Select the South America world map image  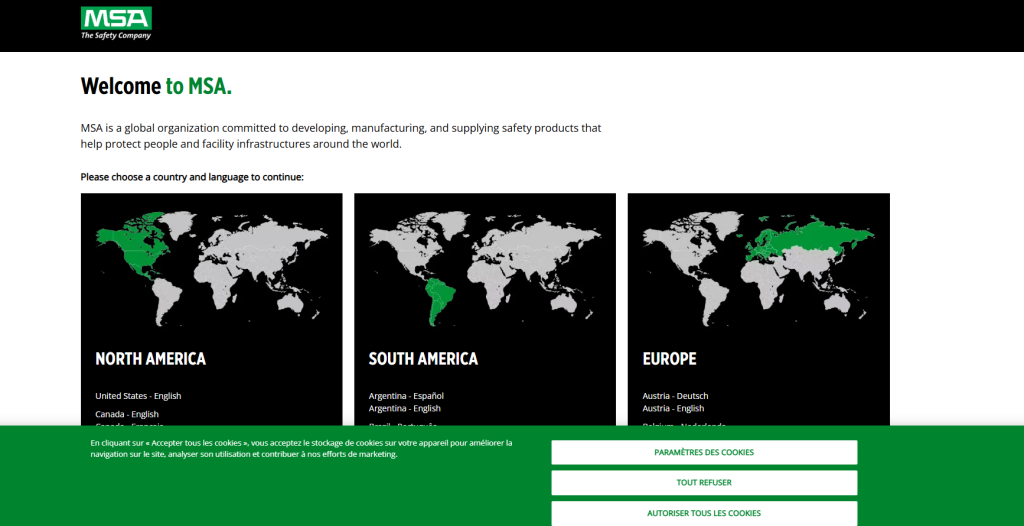pyautogui.click(x=484, y=265)
